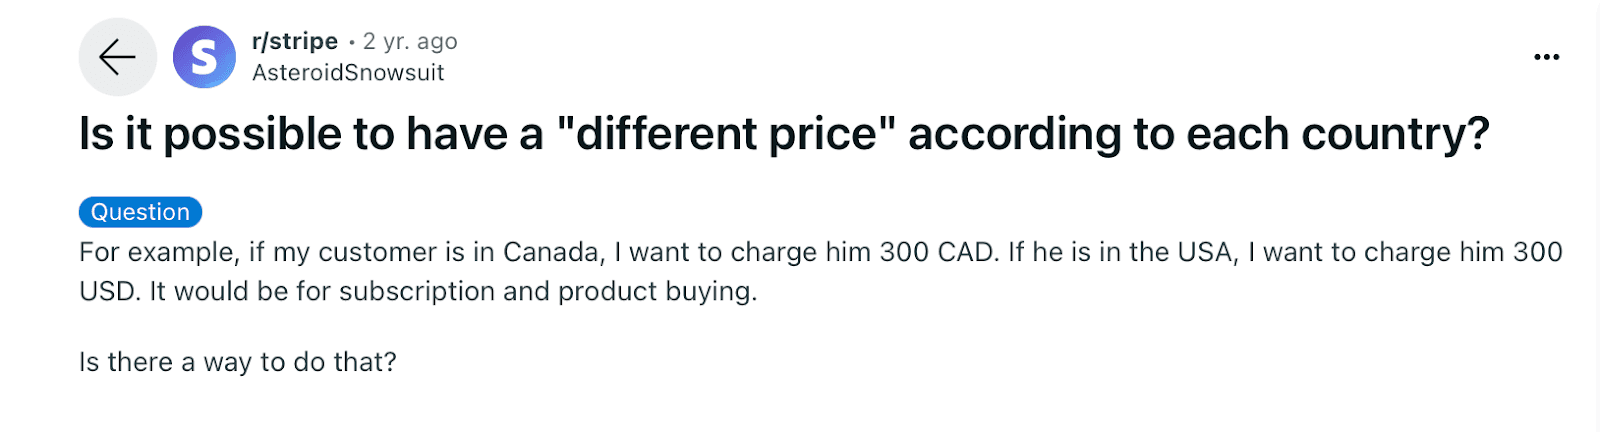Click the word "Canada," in post body

coord(554,252)
